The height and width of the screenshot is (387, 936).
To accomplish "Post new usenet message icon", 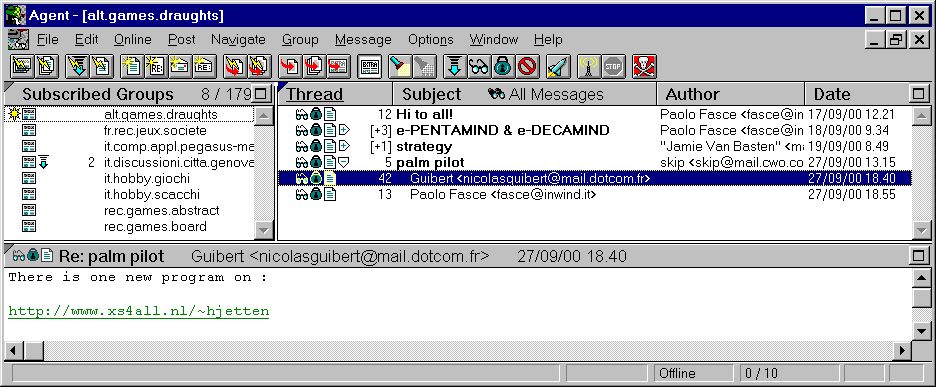I will click(133, 66).
